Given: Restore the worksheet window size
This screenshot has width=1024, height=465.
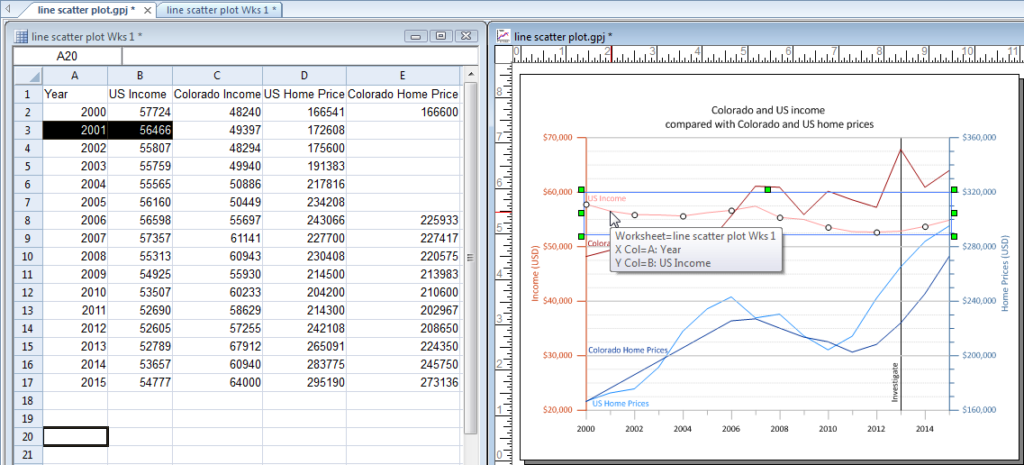Looking at the screenshot, I should [440, 36].
